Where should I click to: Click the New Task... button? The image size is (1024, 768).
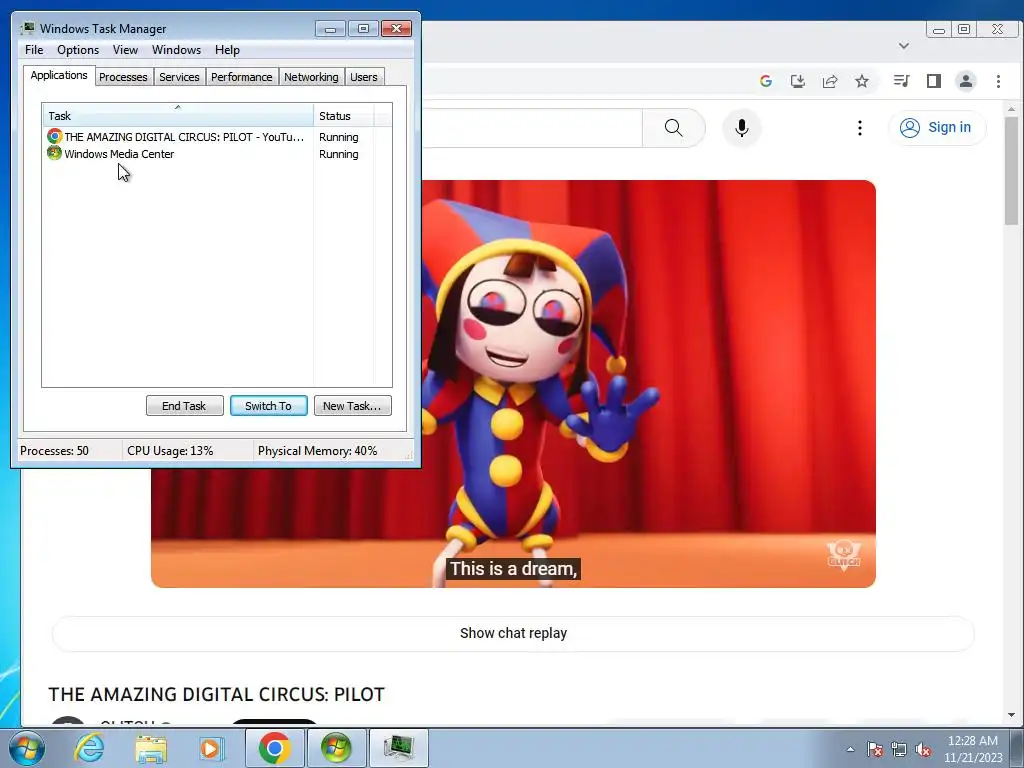[x=353, y=406]
